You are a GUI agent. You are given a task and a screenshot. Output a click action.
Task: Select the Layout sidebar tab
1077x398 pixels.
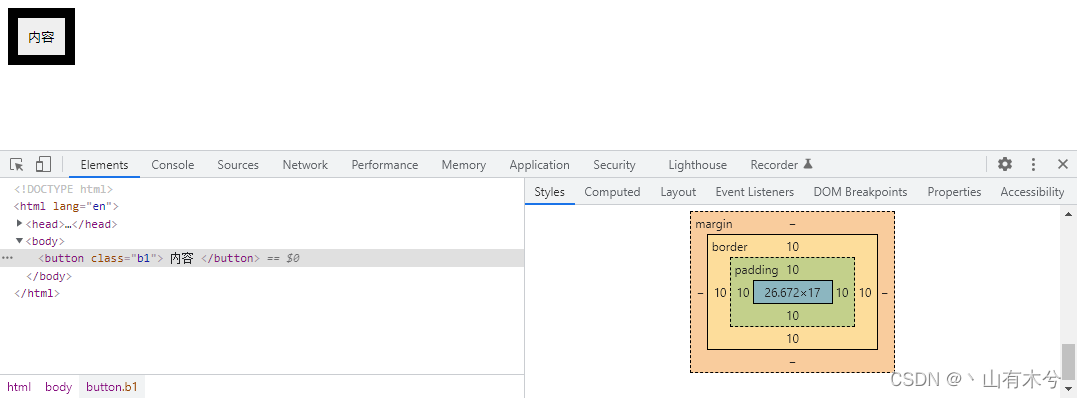(678, 192)
